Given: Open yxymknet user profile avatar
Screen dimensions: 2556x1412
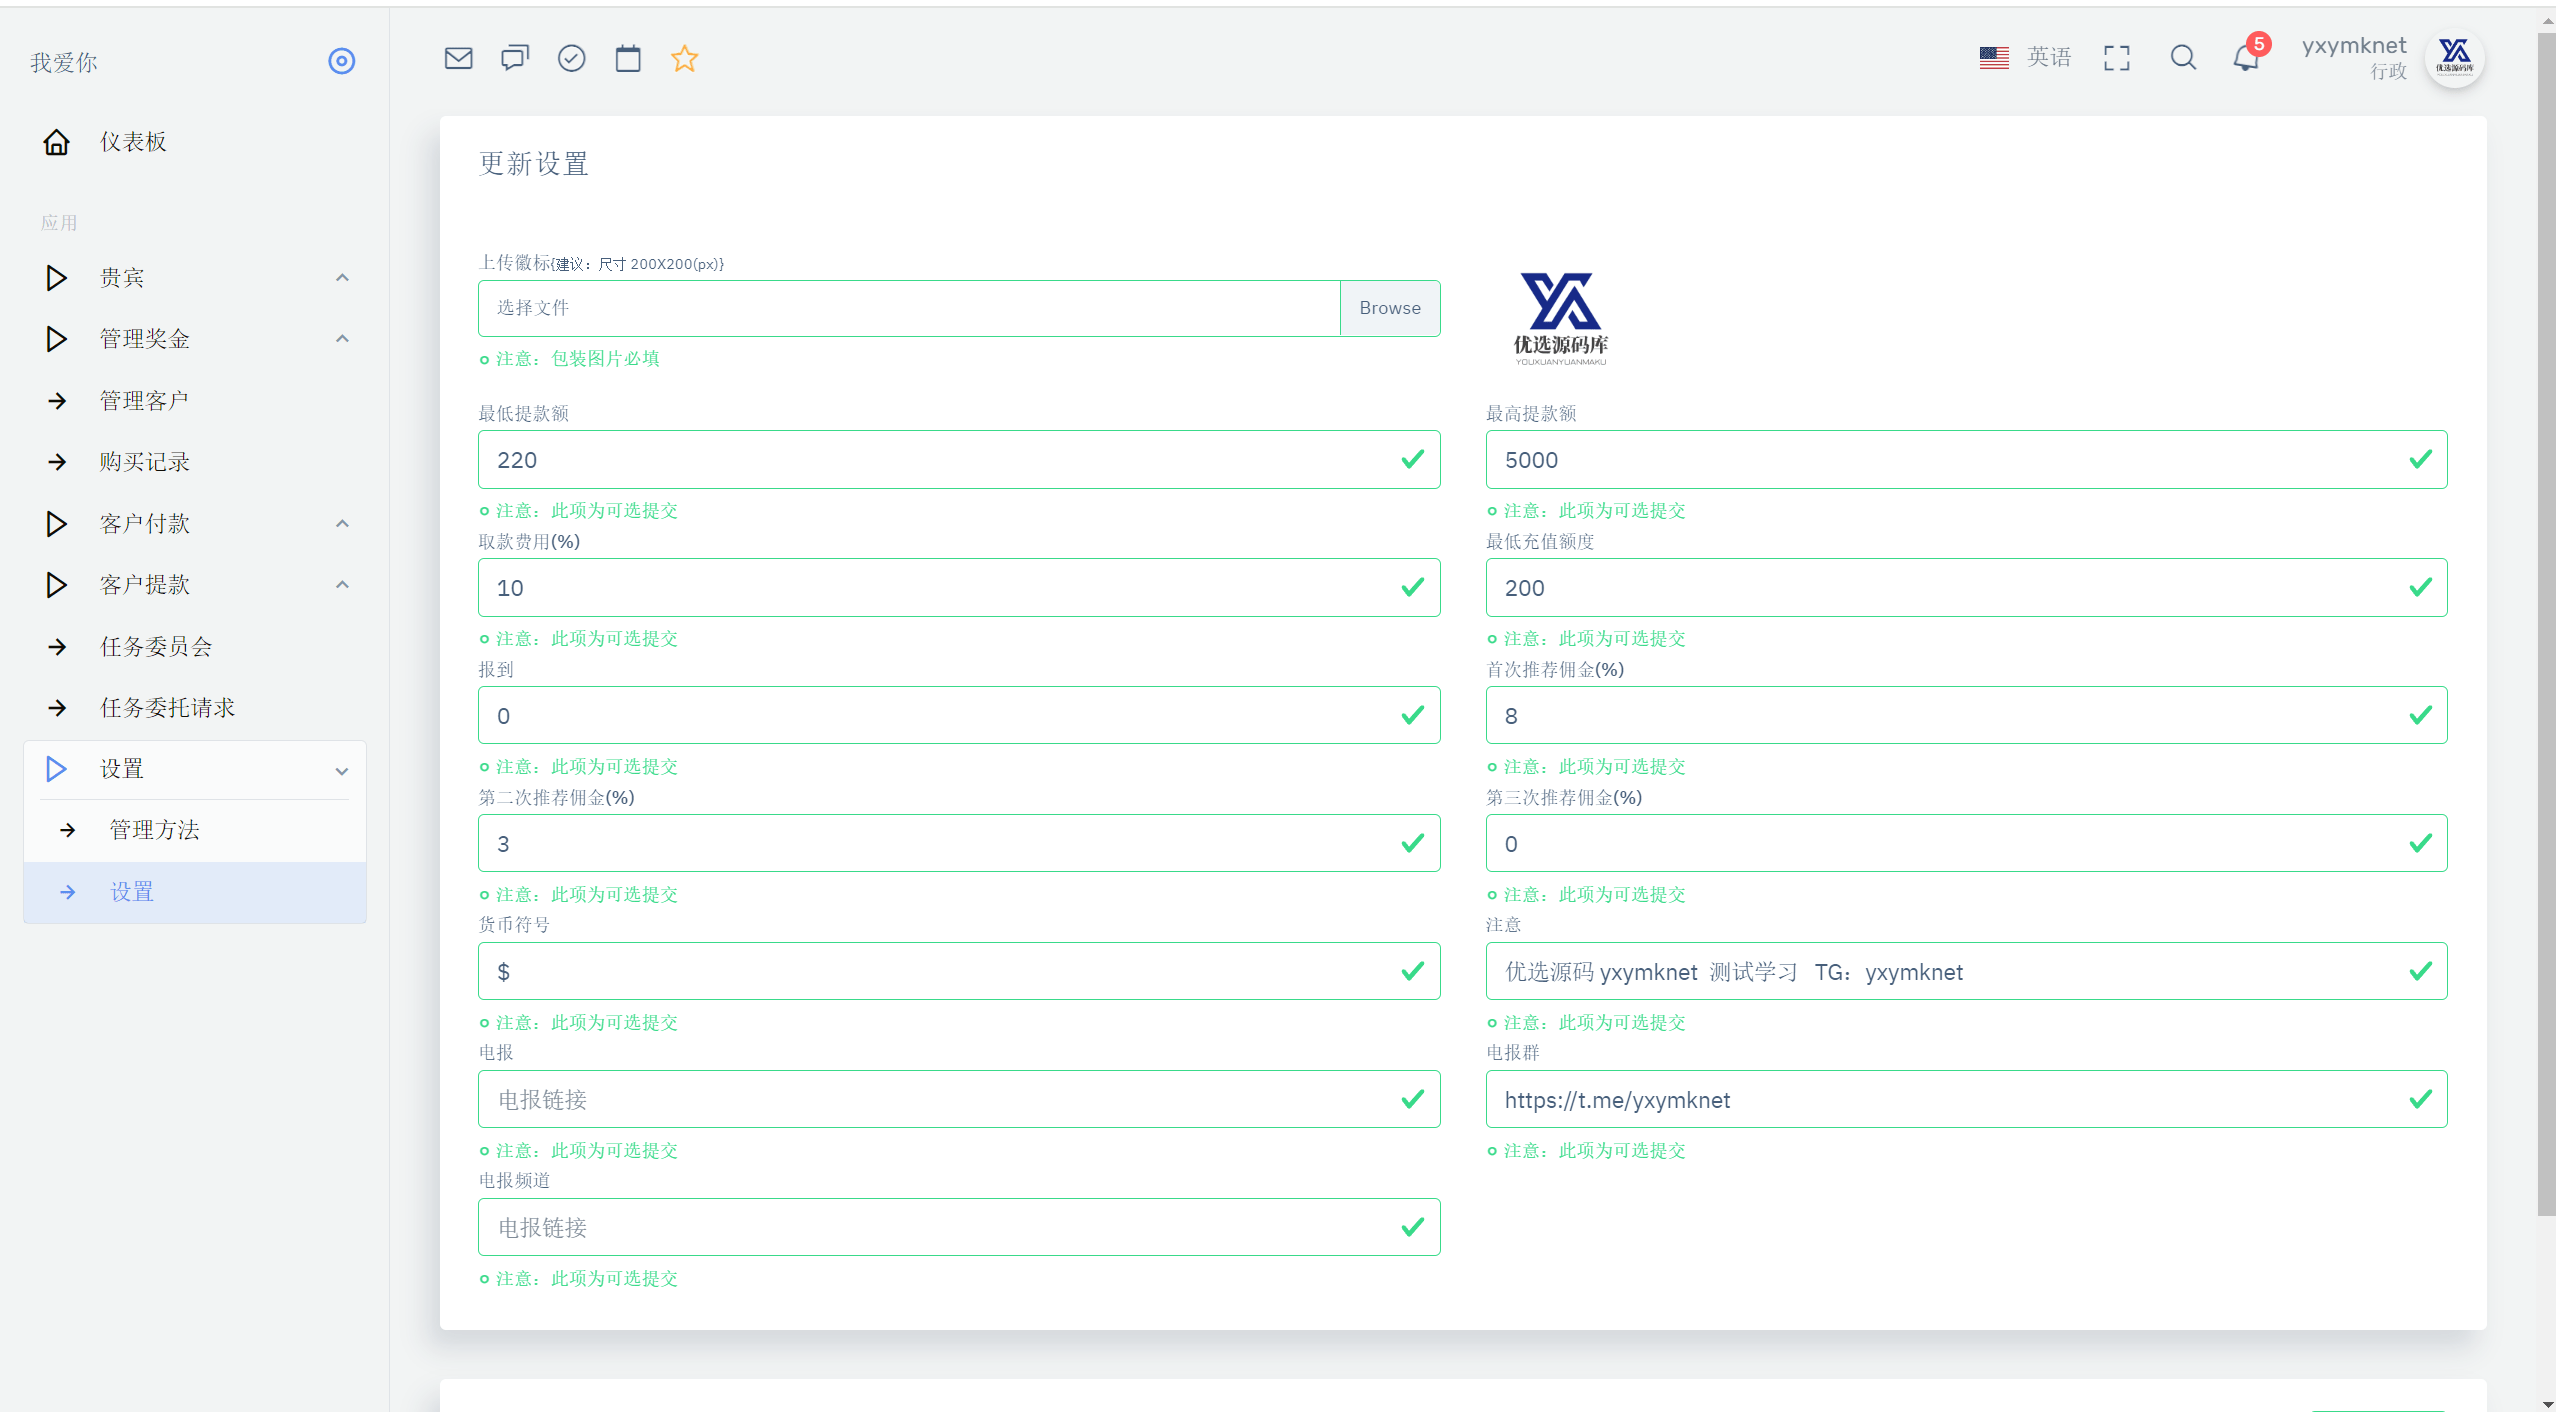Looking at the screenshot, I should click(x=2455, y=58).
